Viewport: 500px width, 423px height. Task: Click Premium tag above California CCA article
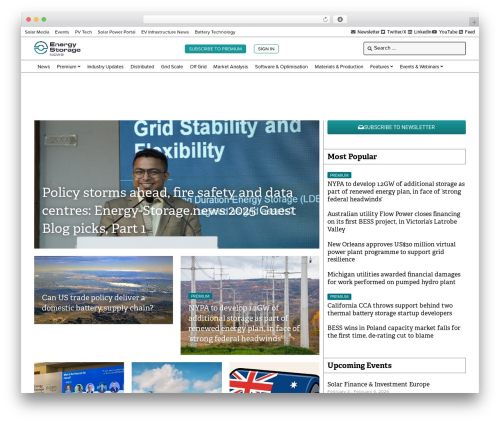[x=339, y=296]
